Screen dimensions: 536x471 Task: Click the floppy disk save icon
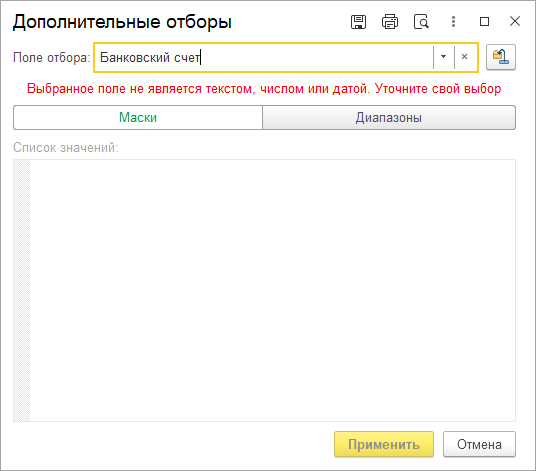[x=358, y=22]
